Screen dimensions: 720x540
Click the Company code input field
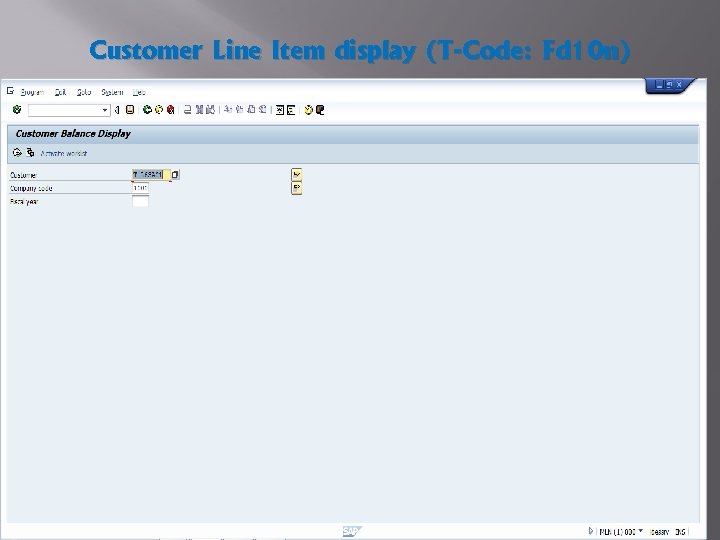[140, 188]
